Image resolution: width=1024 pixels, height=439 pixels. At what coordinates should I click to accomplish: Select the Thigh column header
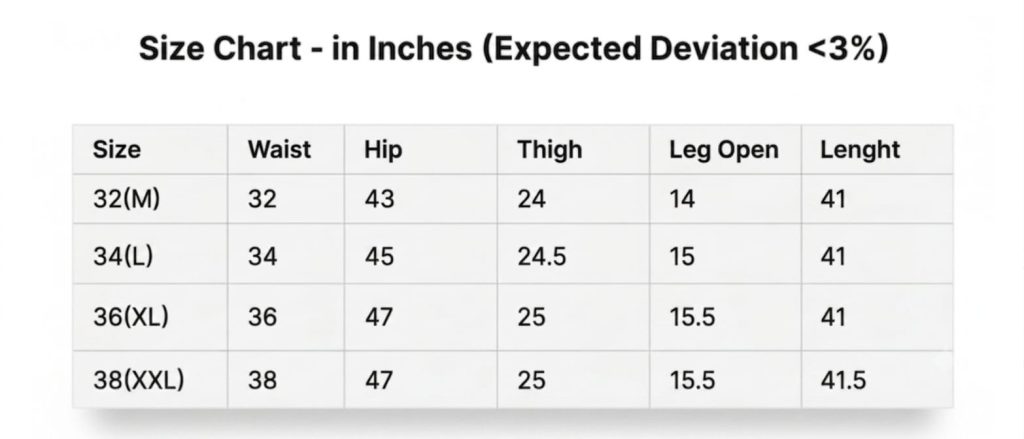point(549,150)
